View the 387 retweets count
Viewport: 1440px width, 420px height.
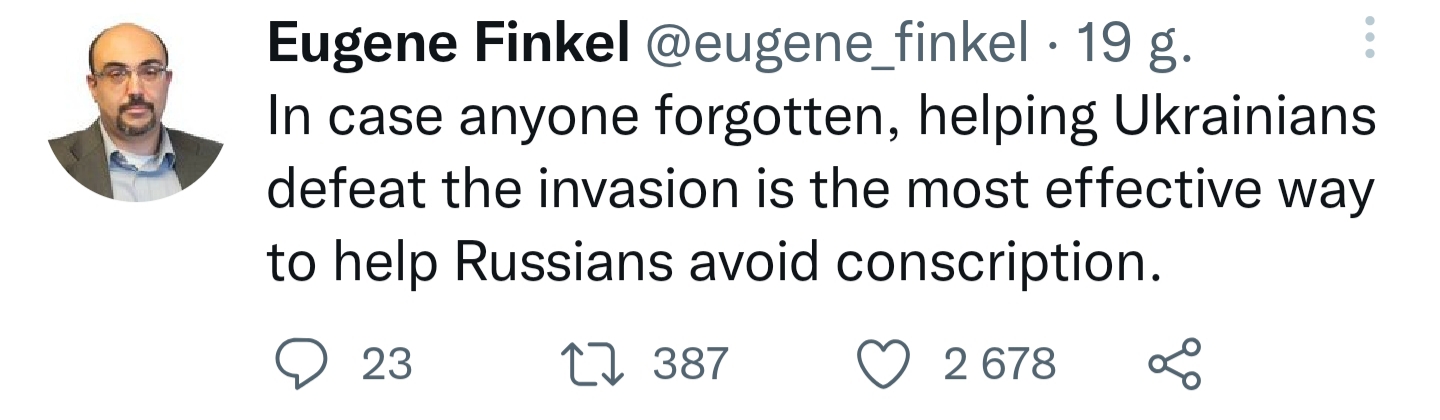click(x=691, y=365)
